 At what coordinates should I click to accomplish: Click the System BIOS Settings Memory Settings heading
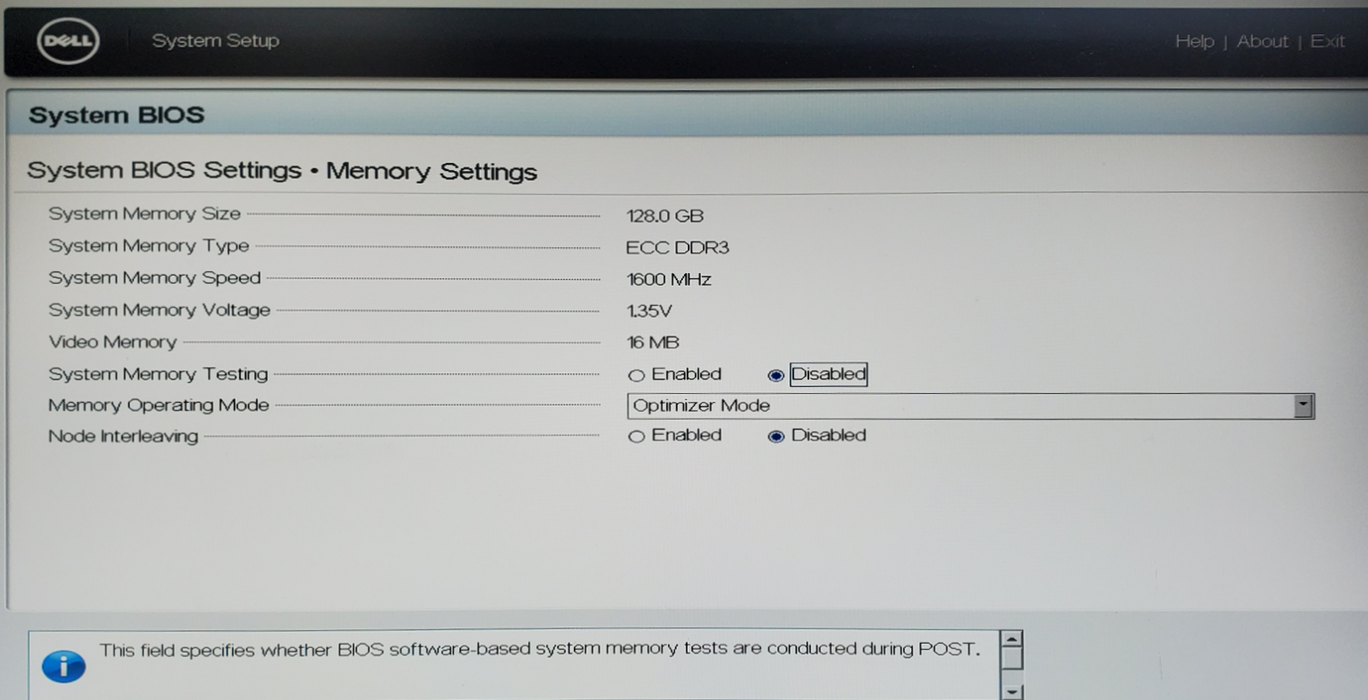point(282,171)
